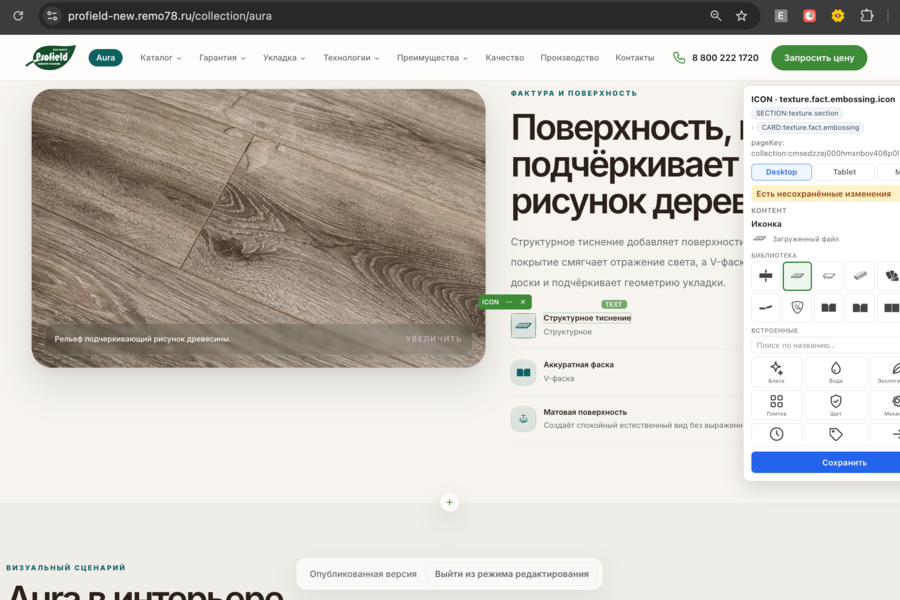Screen dimensions: 900x600
Task: Add a section with the plus button
Action: (449, 502)
